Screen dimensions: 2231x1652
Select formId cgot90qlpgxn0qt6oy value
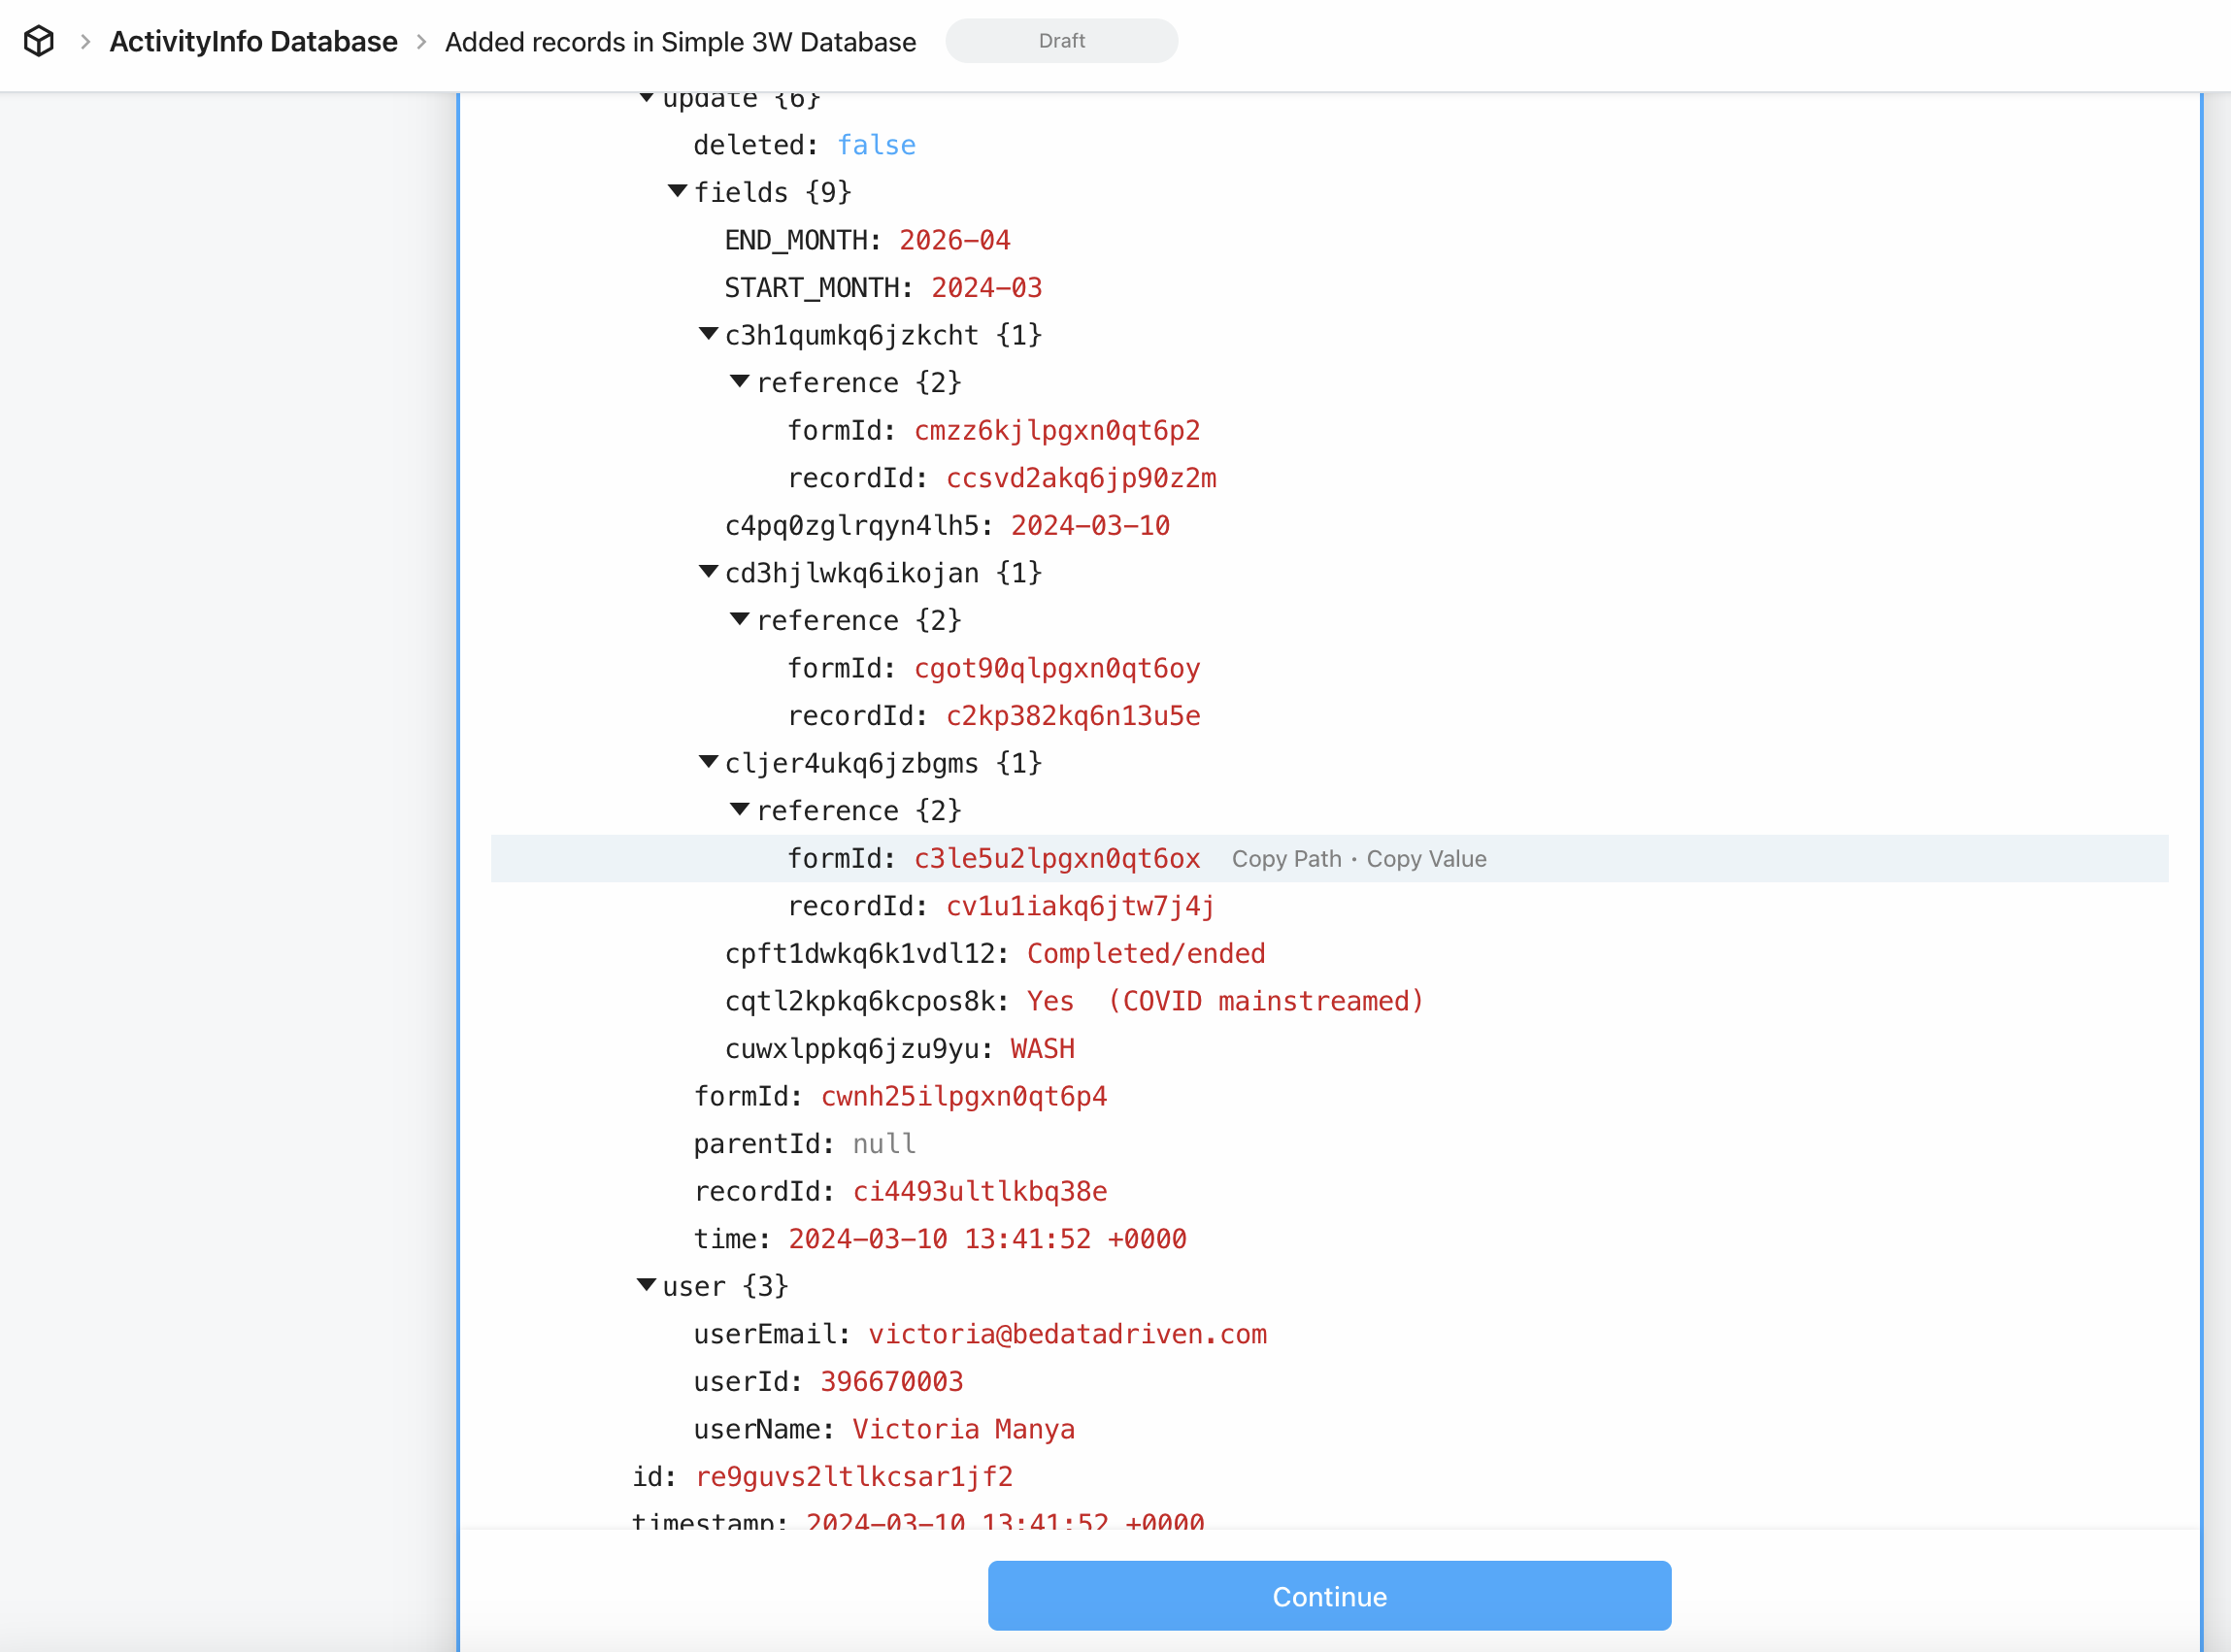pyautogui.click(x=1057, y=669)
